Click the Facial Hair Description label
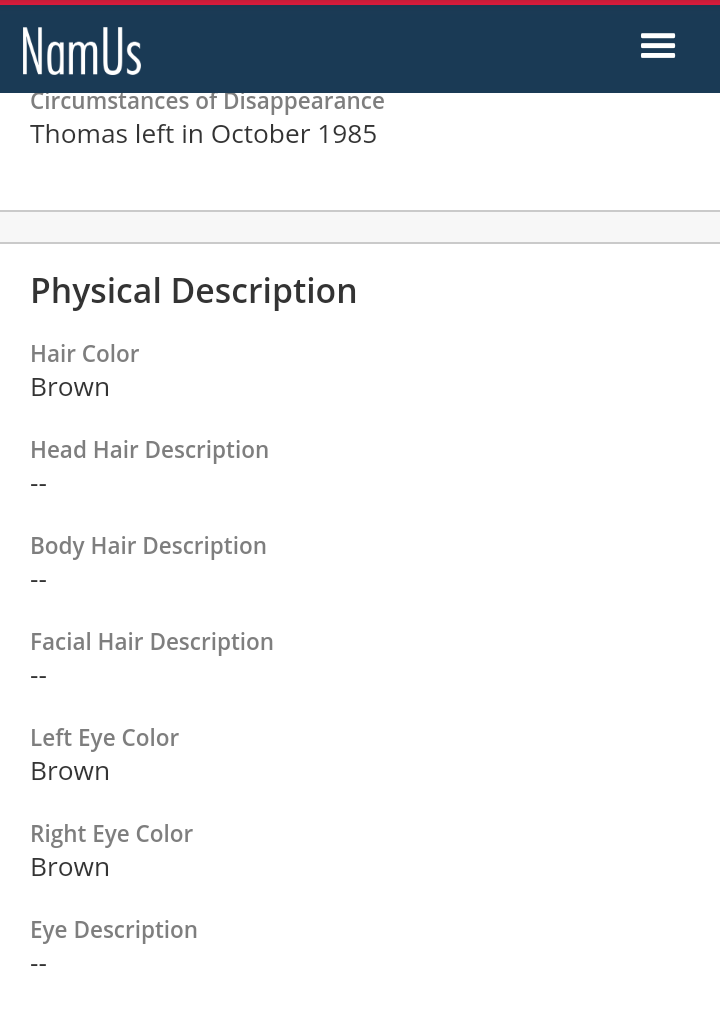The image size is (720, 1024). (x=151, y=642)
